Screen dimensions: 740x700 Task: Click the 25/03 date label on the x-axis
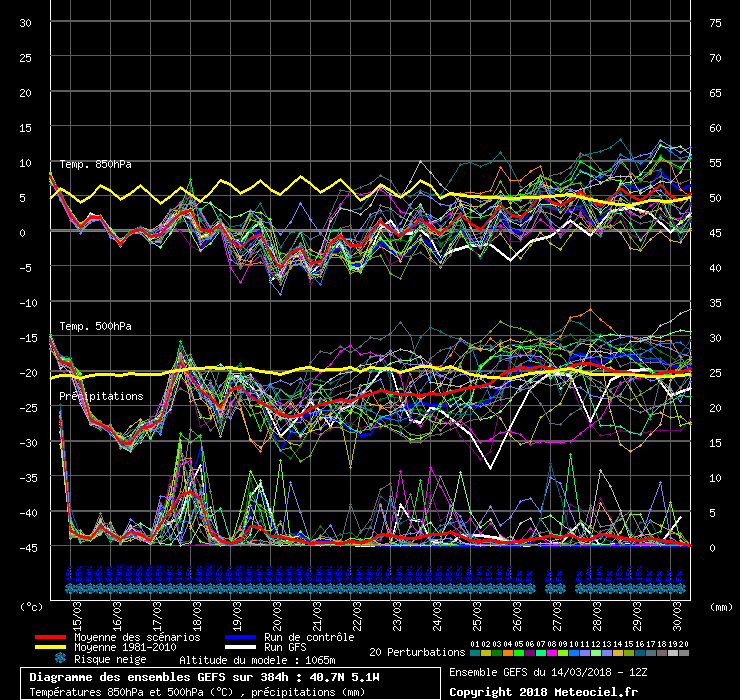coord(478,616)
